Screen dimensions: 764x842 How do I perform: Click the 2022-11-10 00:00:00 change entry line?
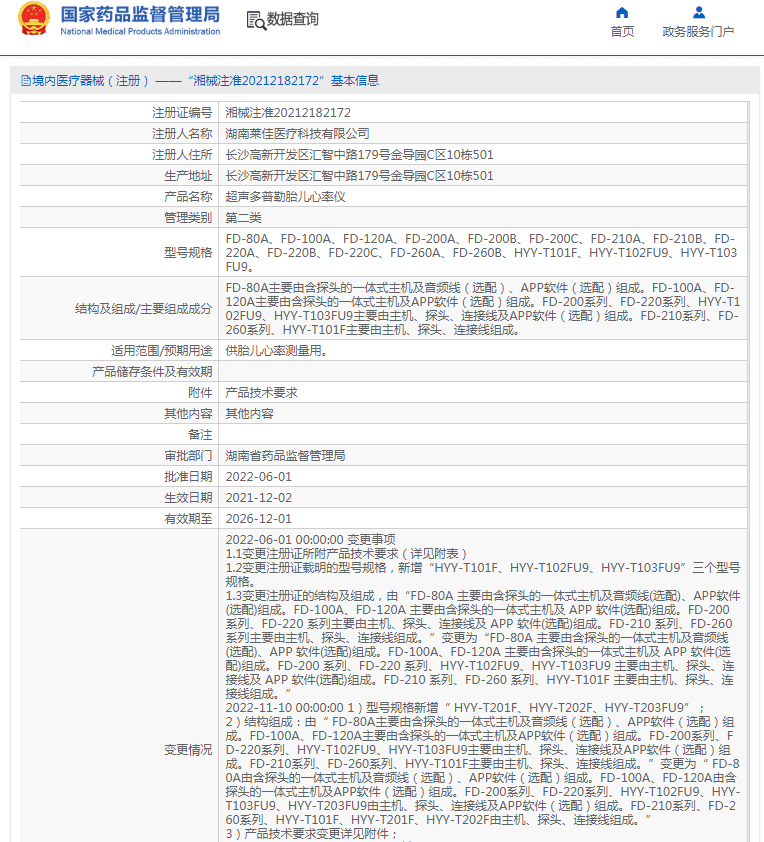(x=464, y=708)
